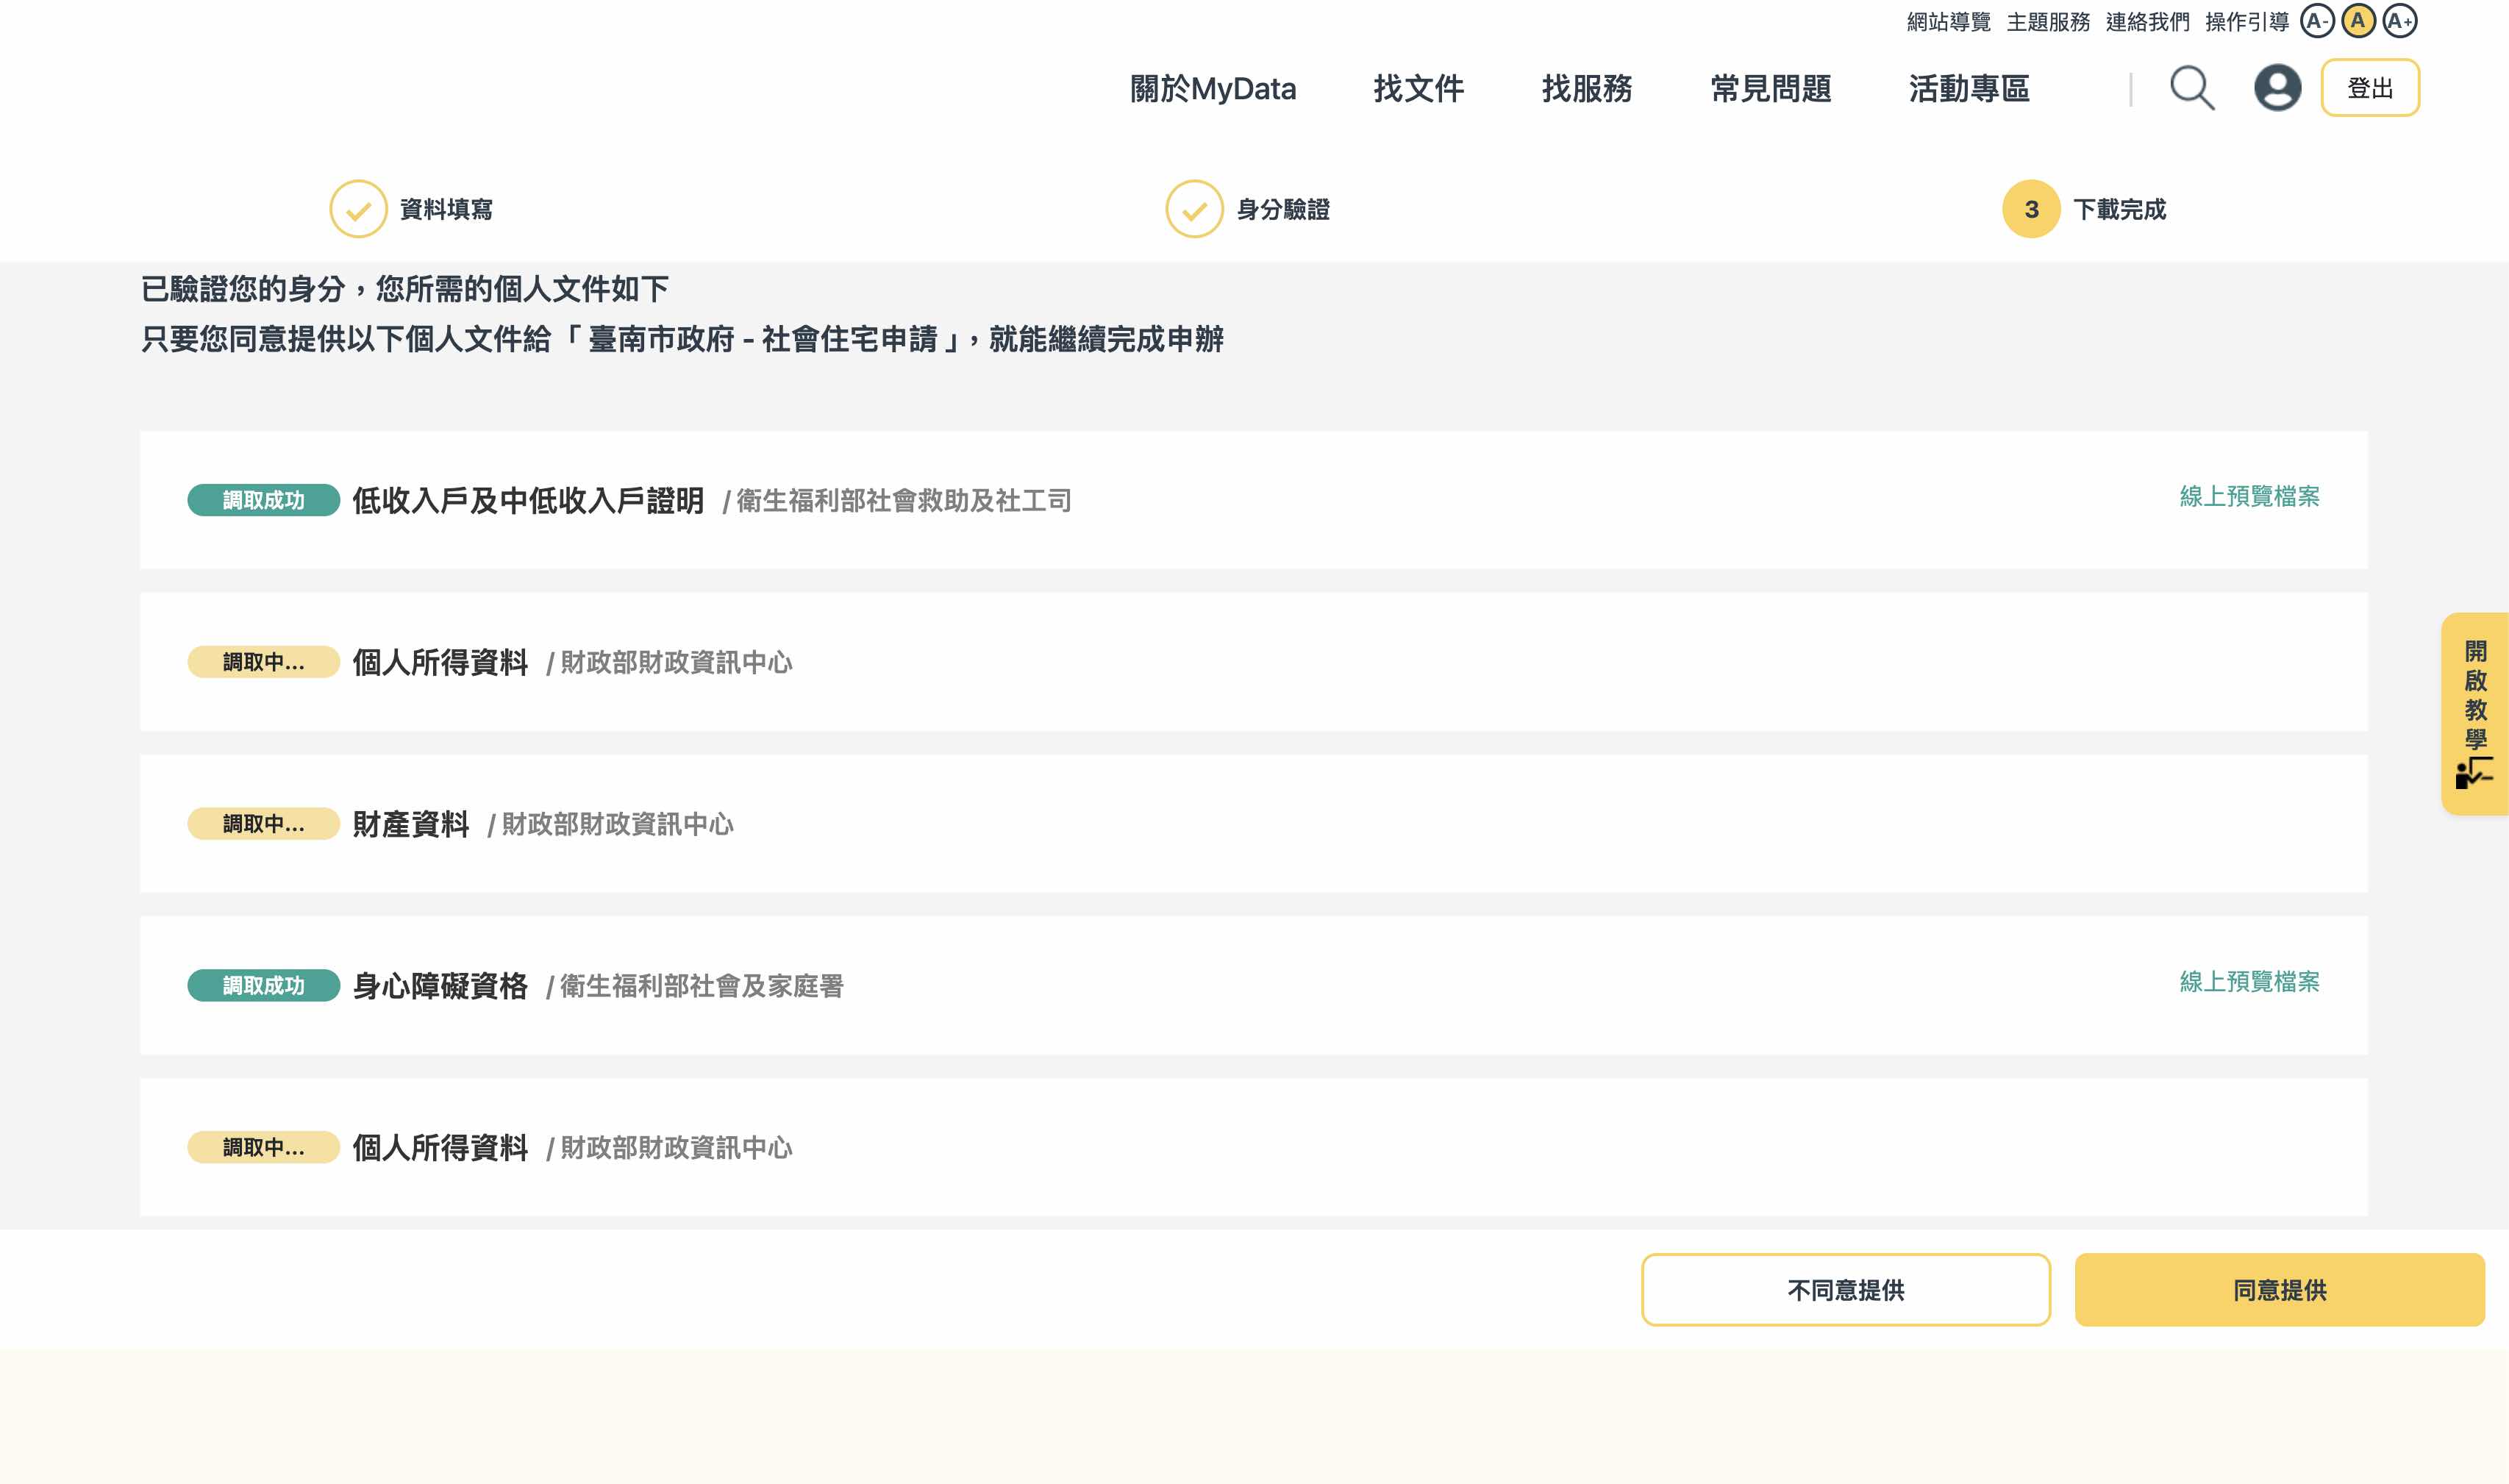This screenshot has width=2509, height=1484.
Task: Open the 活動專區 menu item
Action: pos(1968,89)
